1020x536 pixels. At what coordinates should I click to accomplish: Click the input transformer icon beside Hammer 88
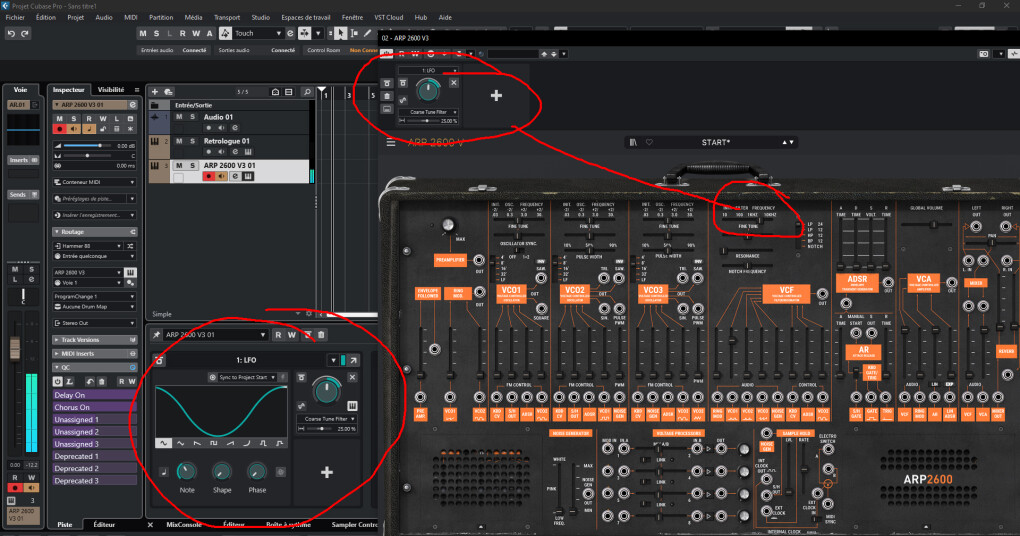pos(130,246)
